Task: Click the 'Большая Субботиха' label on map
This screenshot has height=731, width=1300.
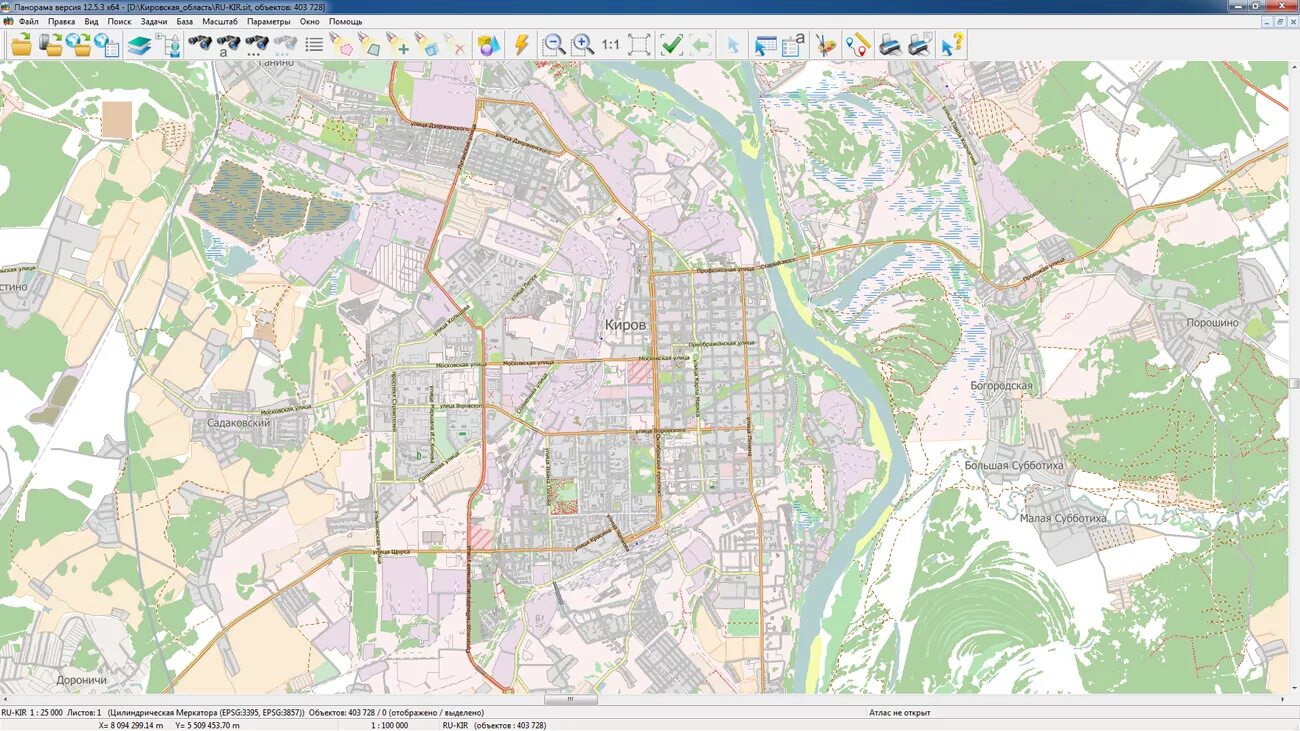Action: [x=1014, y=466]
